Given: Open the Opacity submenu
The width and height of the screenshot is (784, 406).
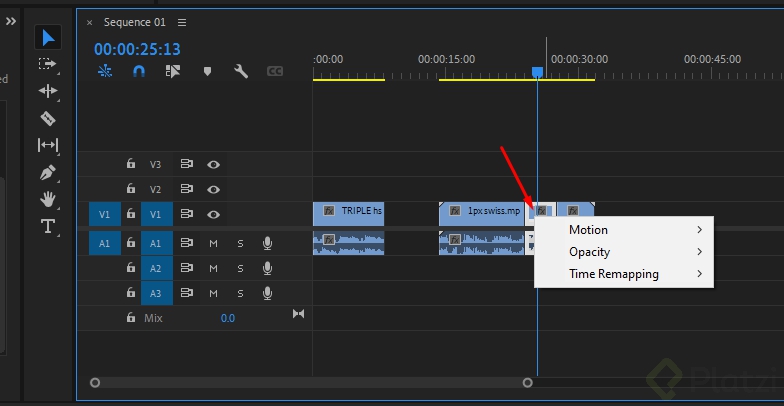Looking at the screenshot, I should coord(624,252).
